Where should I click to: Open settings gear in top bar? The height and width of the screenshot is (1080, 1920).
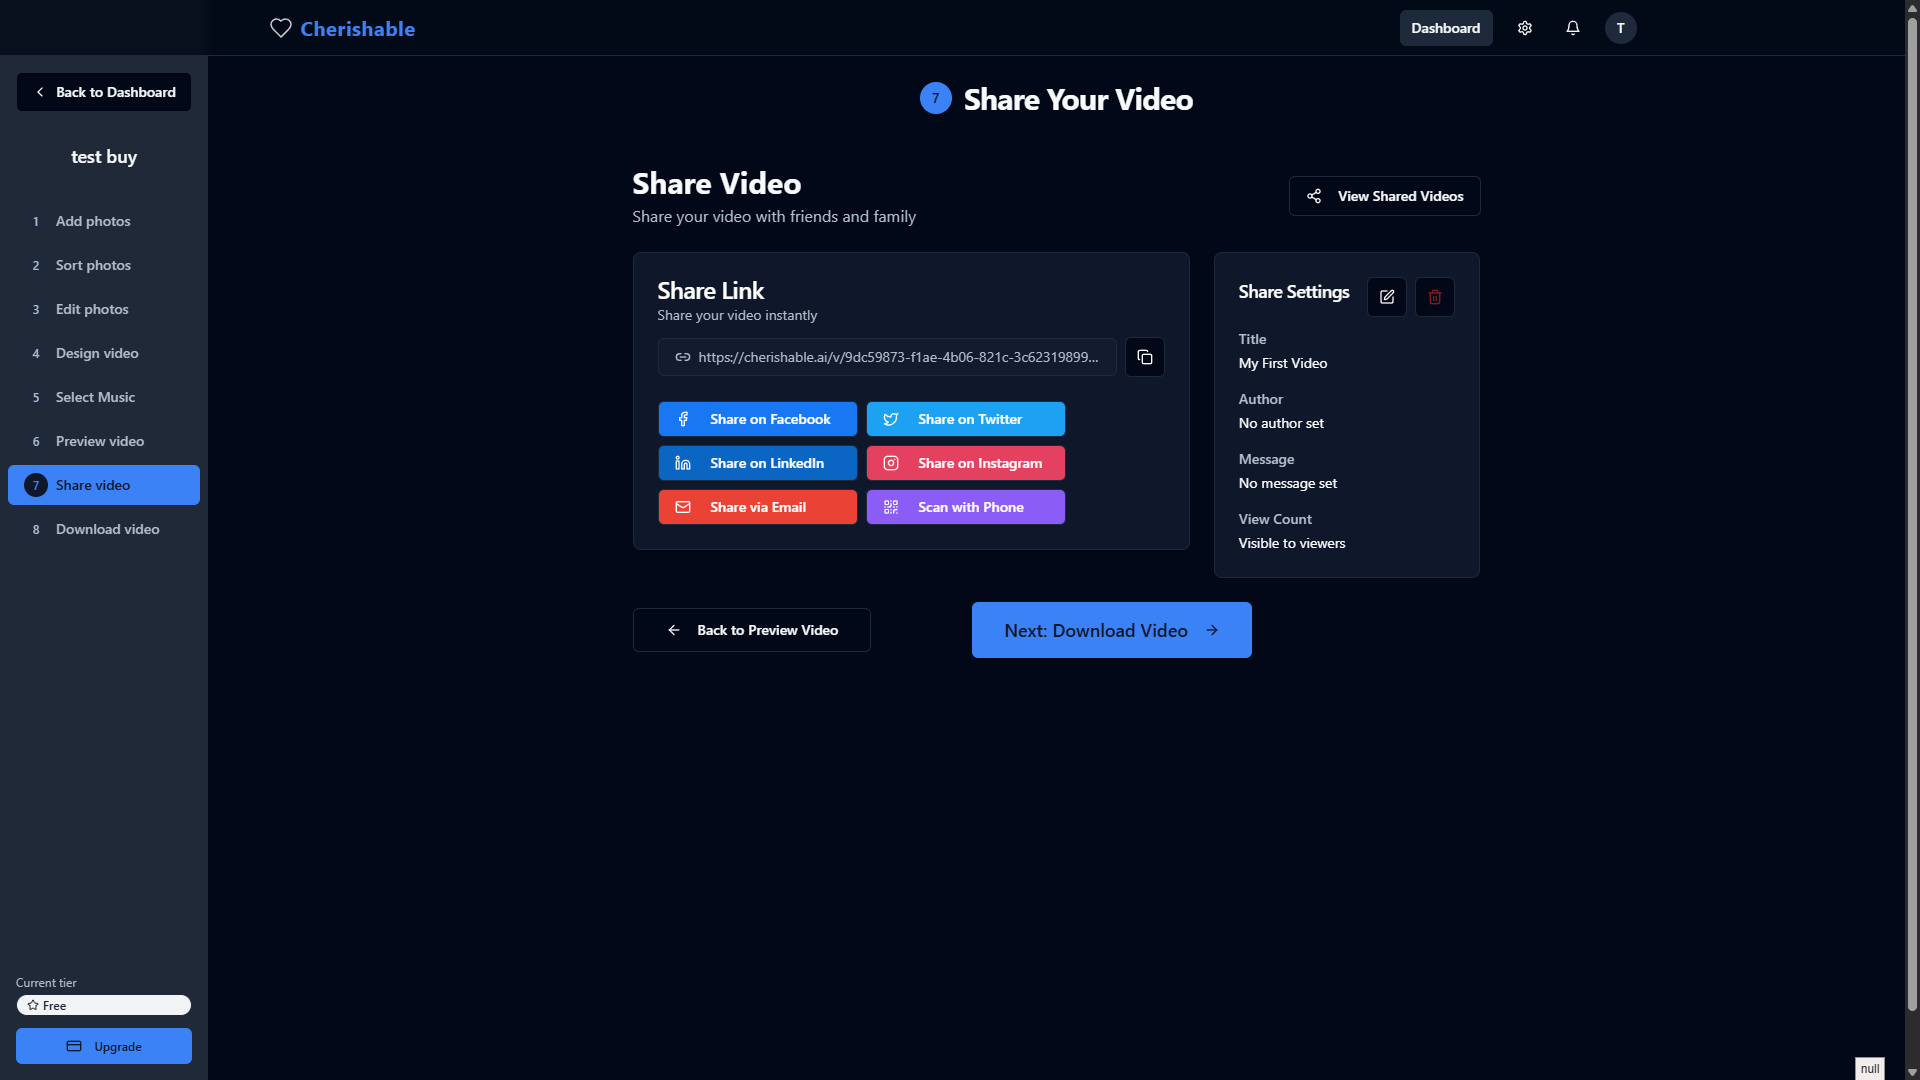pos(1524,28)
